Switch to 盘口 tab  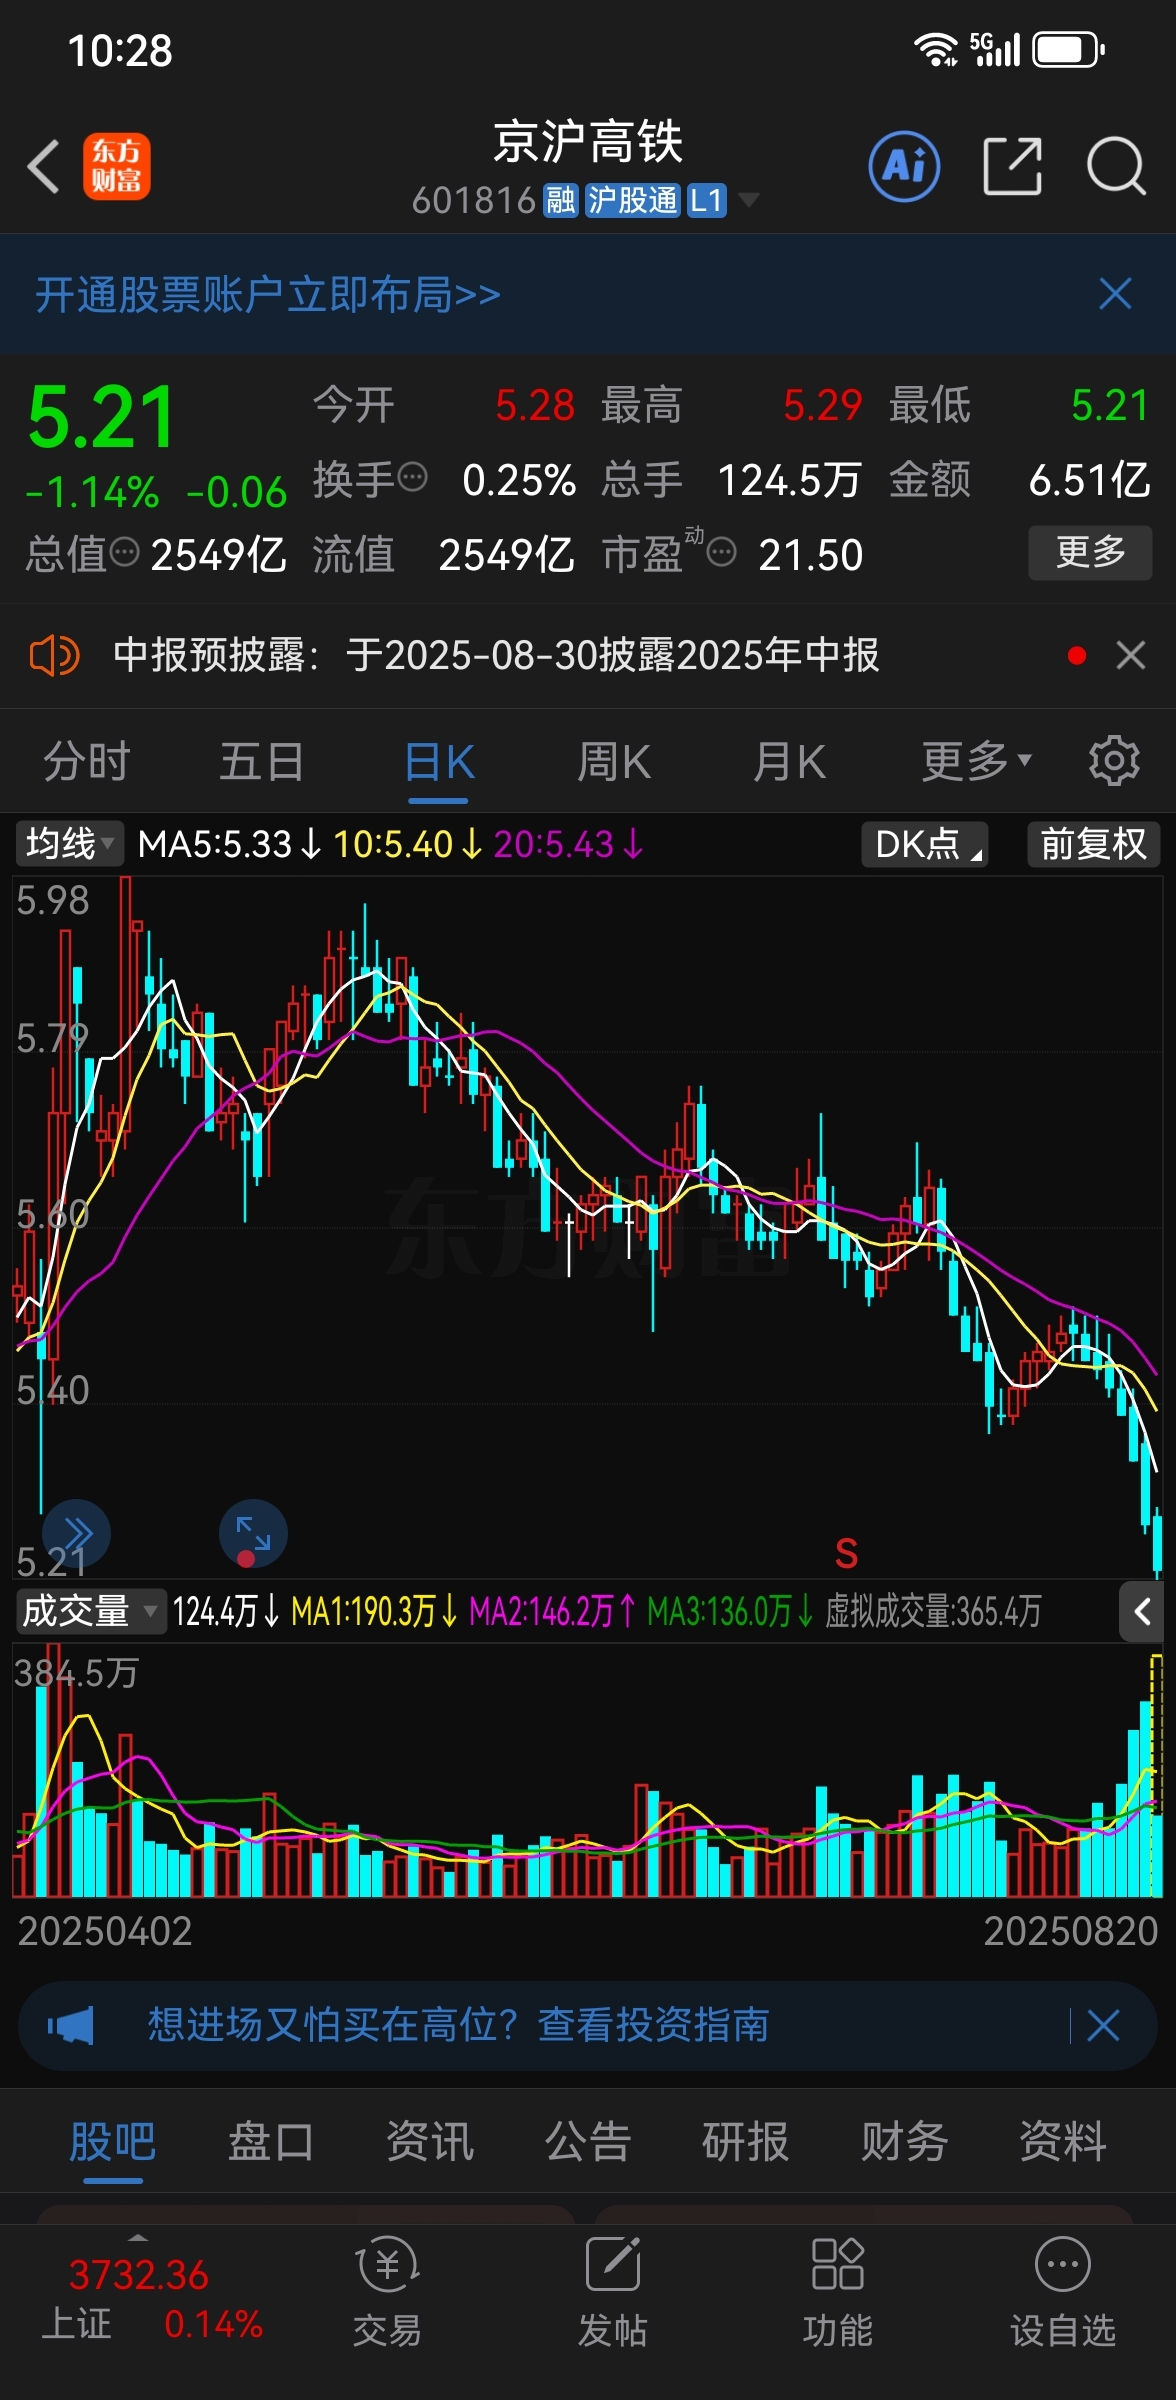(271, 2142)
